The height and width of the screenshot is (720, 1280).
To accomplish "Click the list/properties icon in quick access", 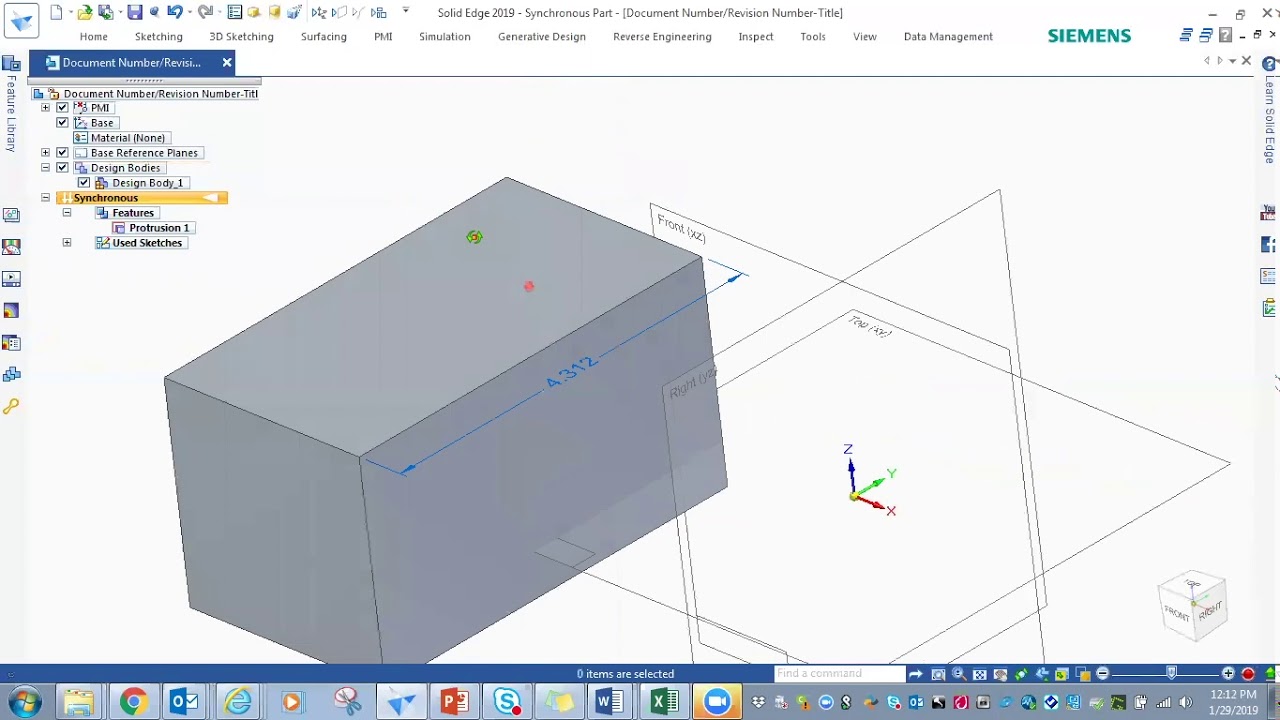I will pyautogui.click(x=234, y=13).
